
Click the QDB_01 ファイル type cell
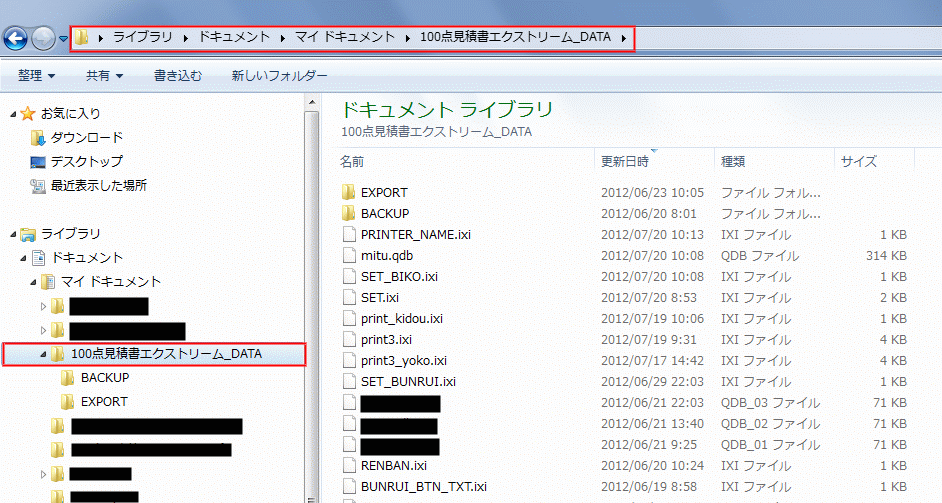pyautogui.click(x=770, y=445)
